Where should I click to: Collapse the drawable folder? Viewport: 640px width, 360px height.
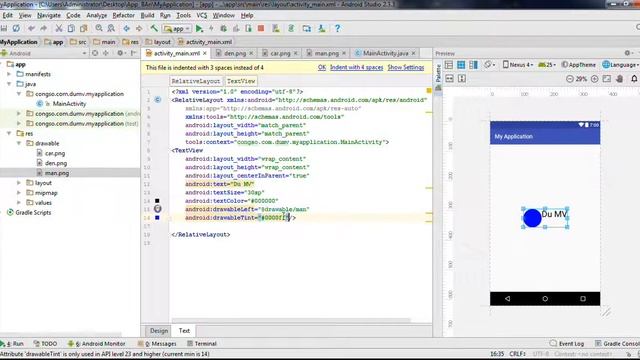pos(19,143)
